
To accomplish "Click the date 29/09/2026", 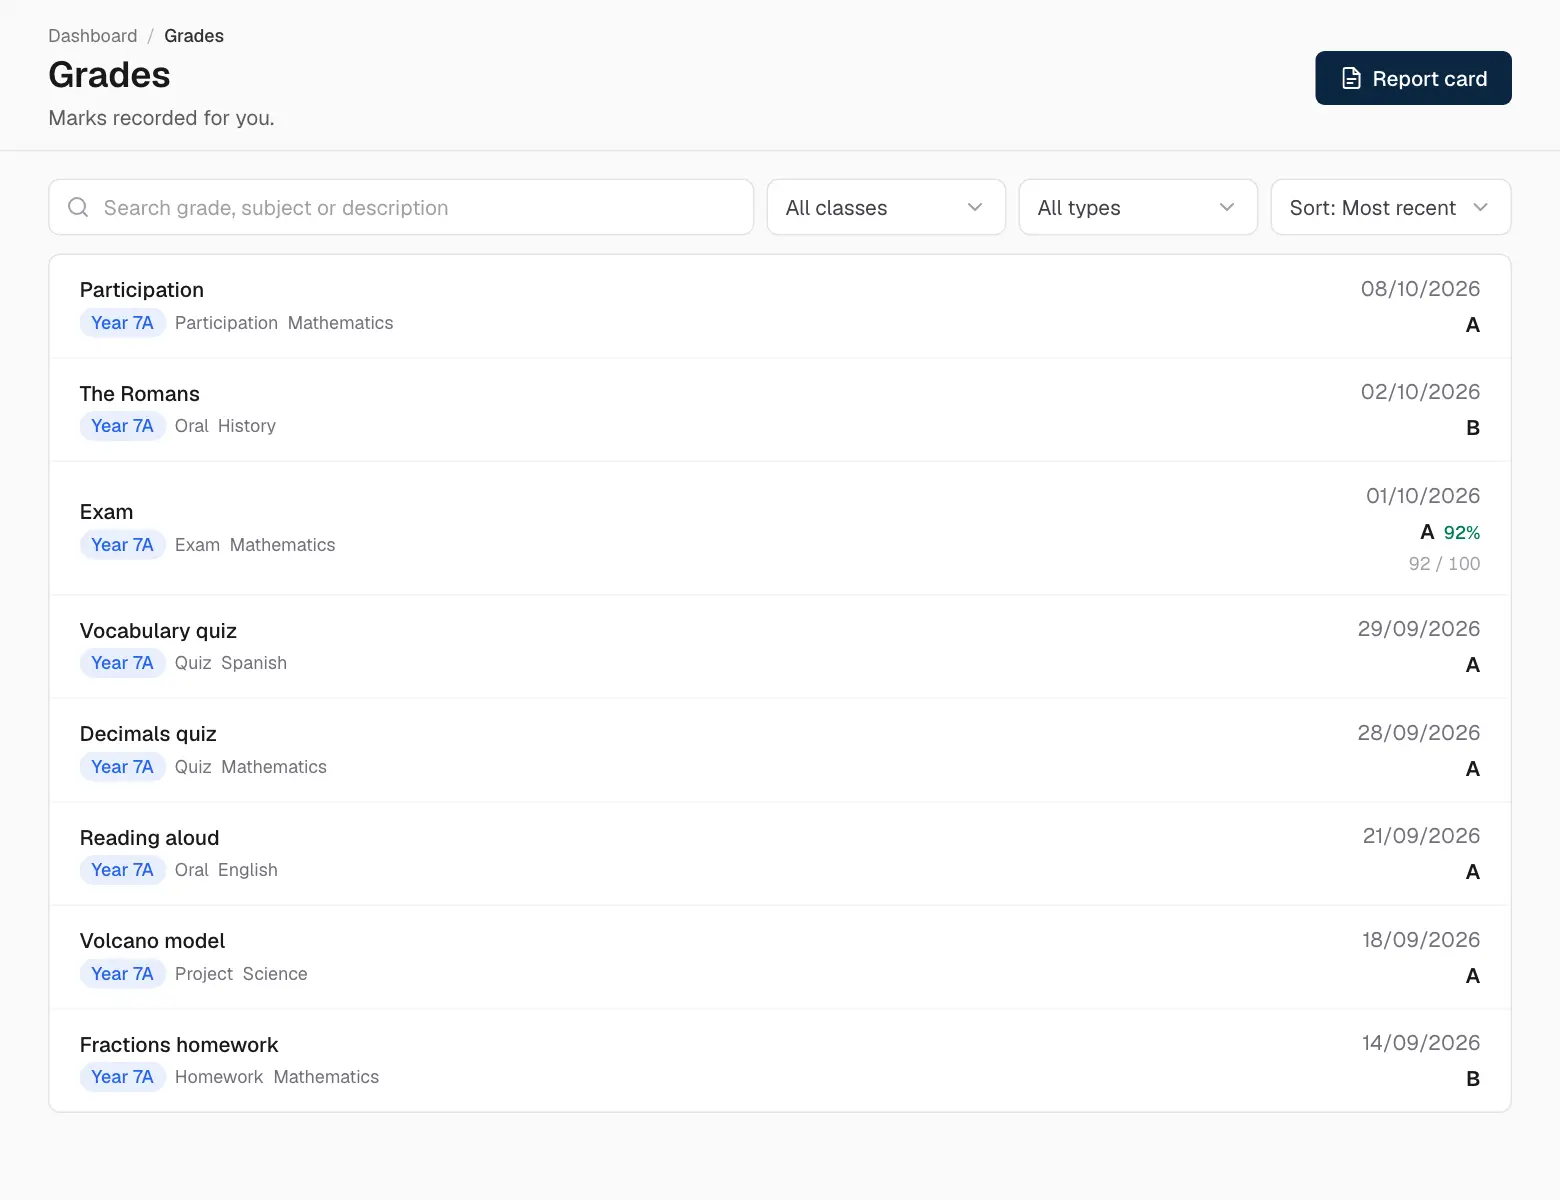I will (1418, 629).
